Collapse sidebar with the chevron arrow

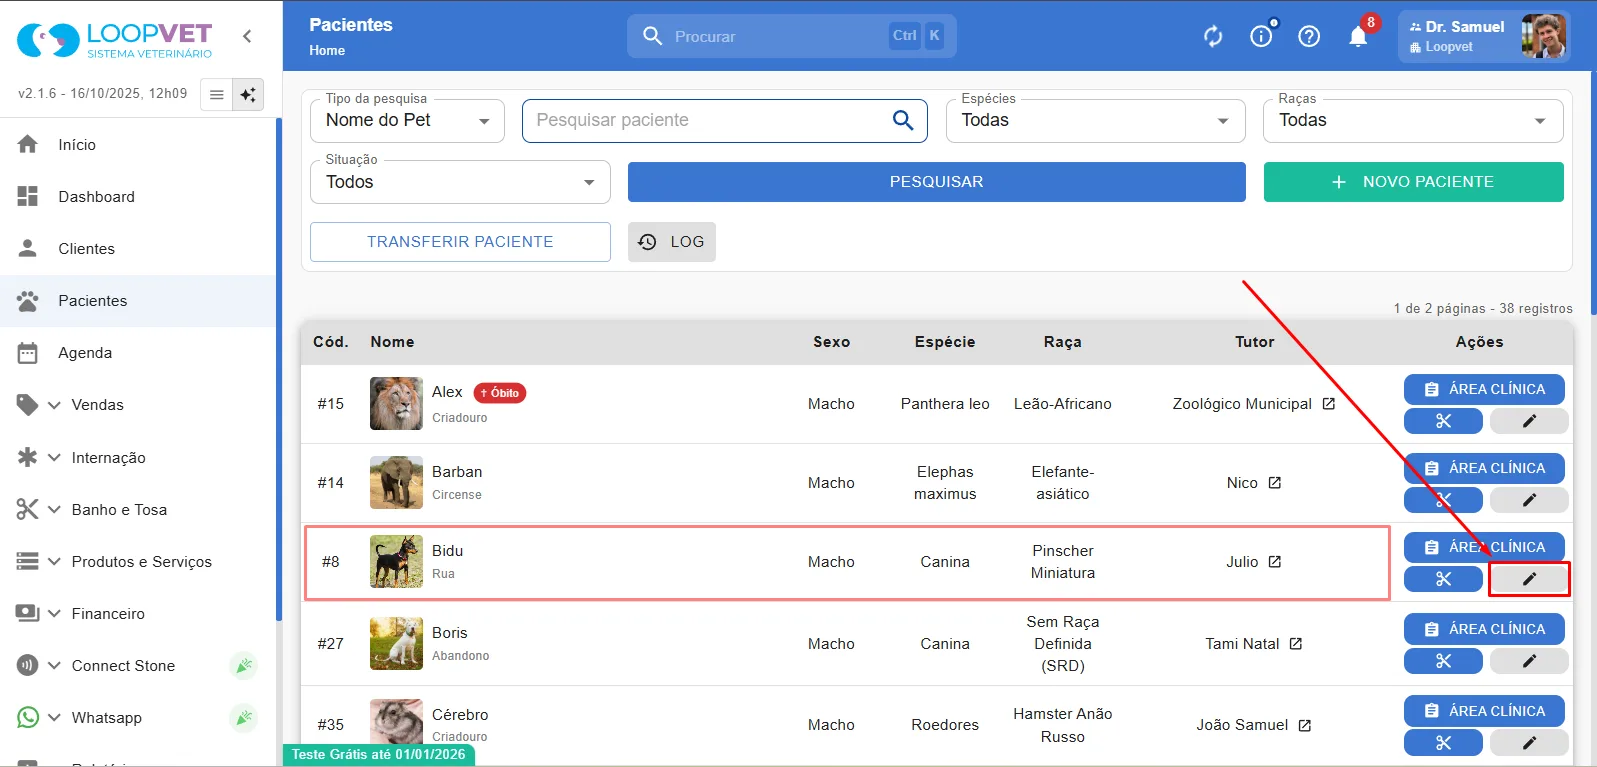pyautogui.click(x=247, y=37)
